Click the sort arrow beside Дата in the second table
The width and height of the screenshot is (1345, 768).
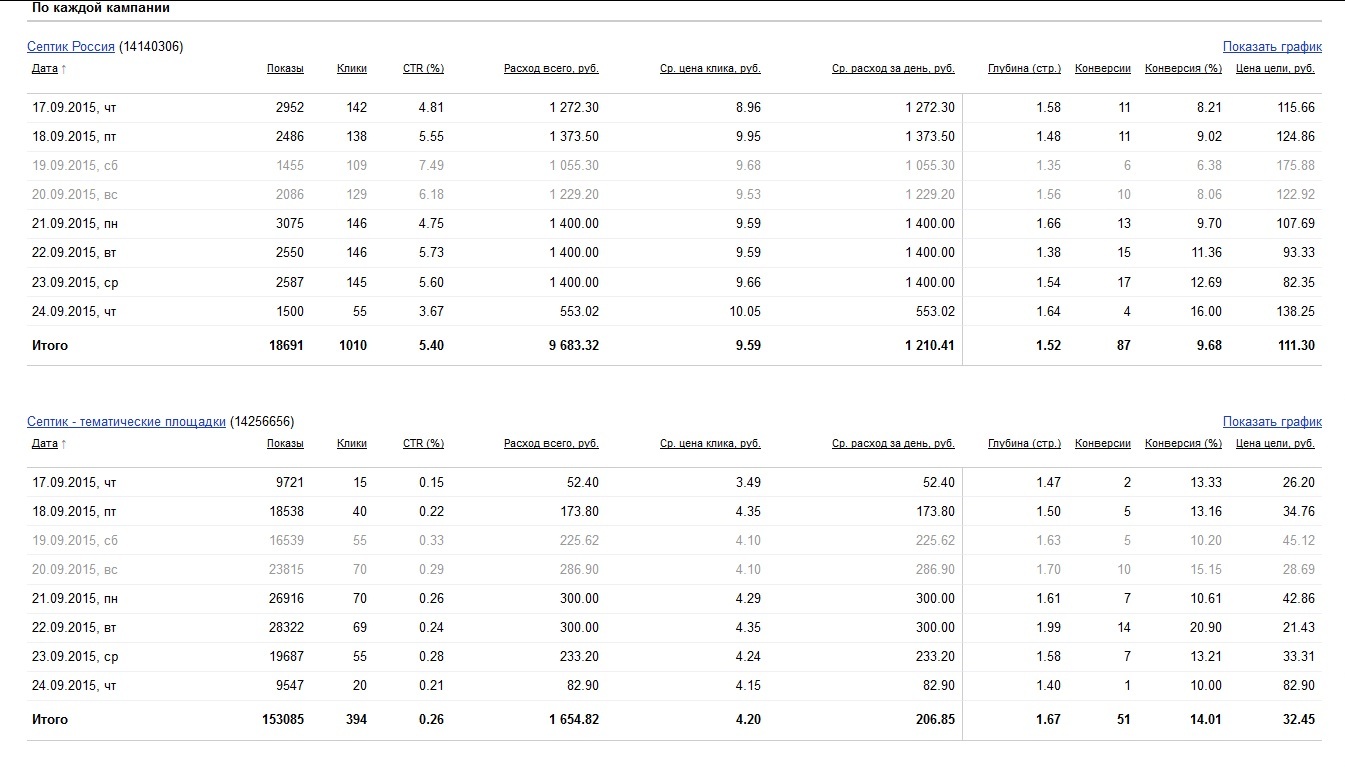64,443
